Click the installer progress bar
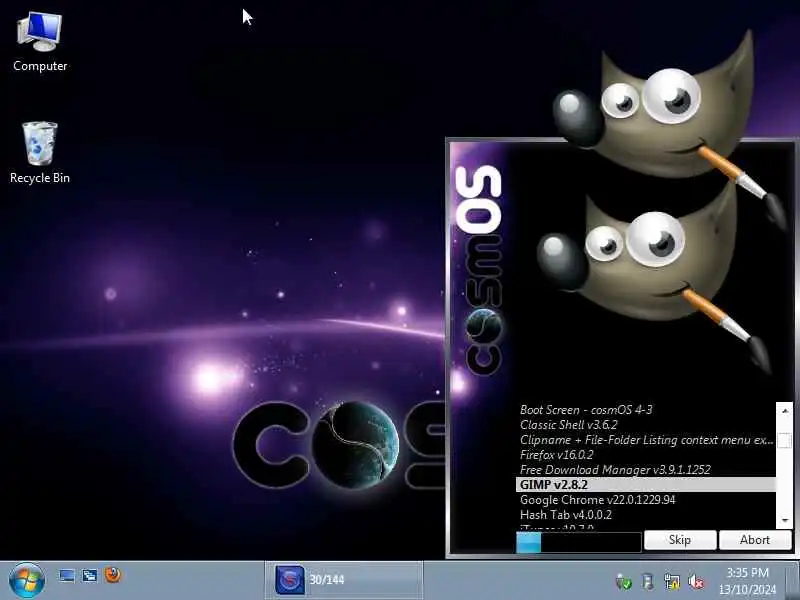Image resolution: width=800 pixels, height=600 pixels. (x=579, y=542)
